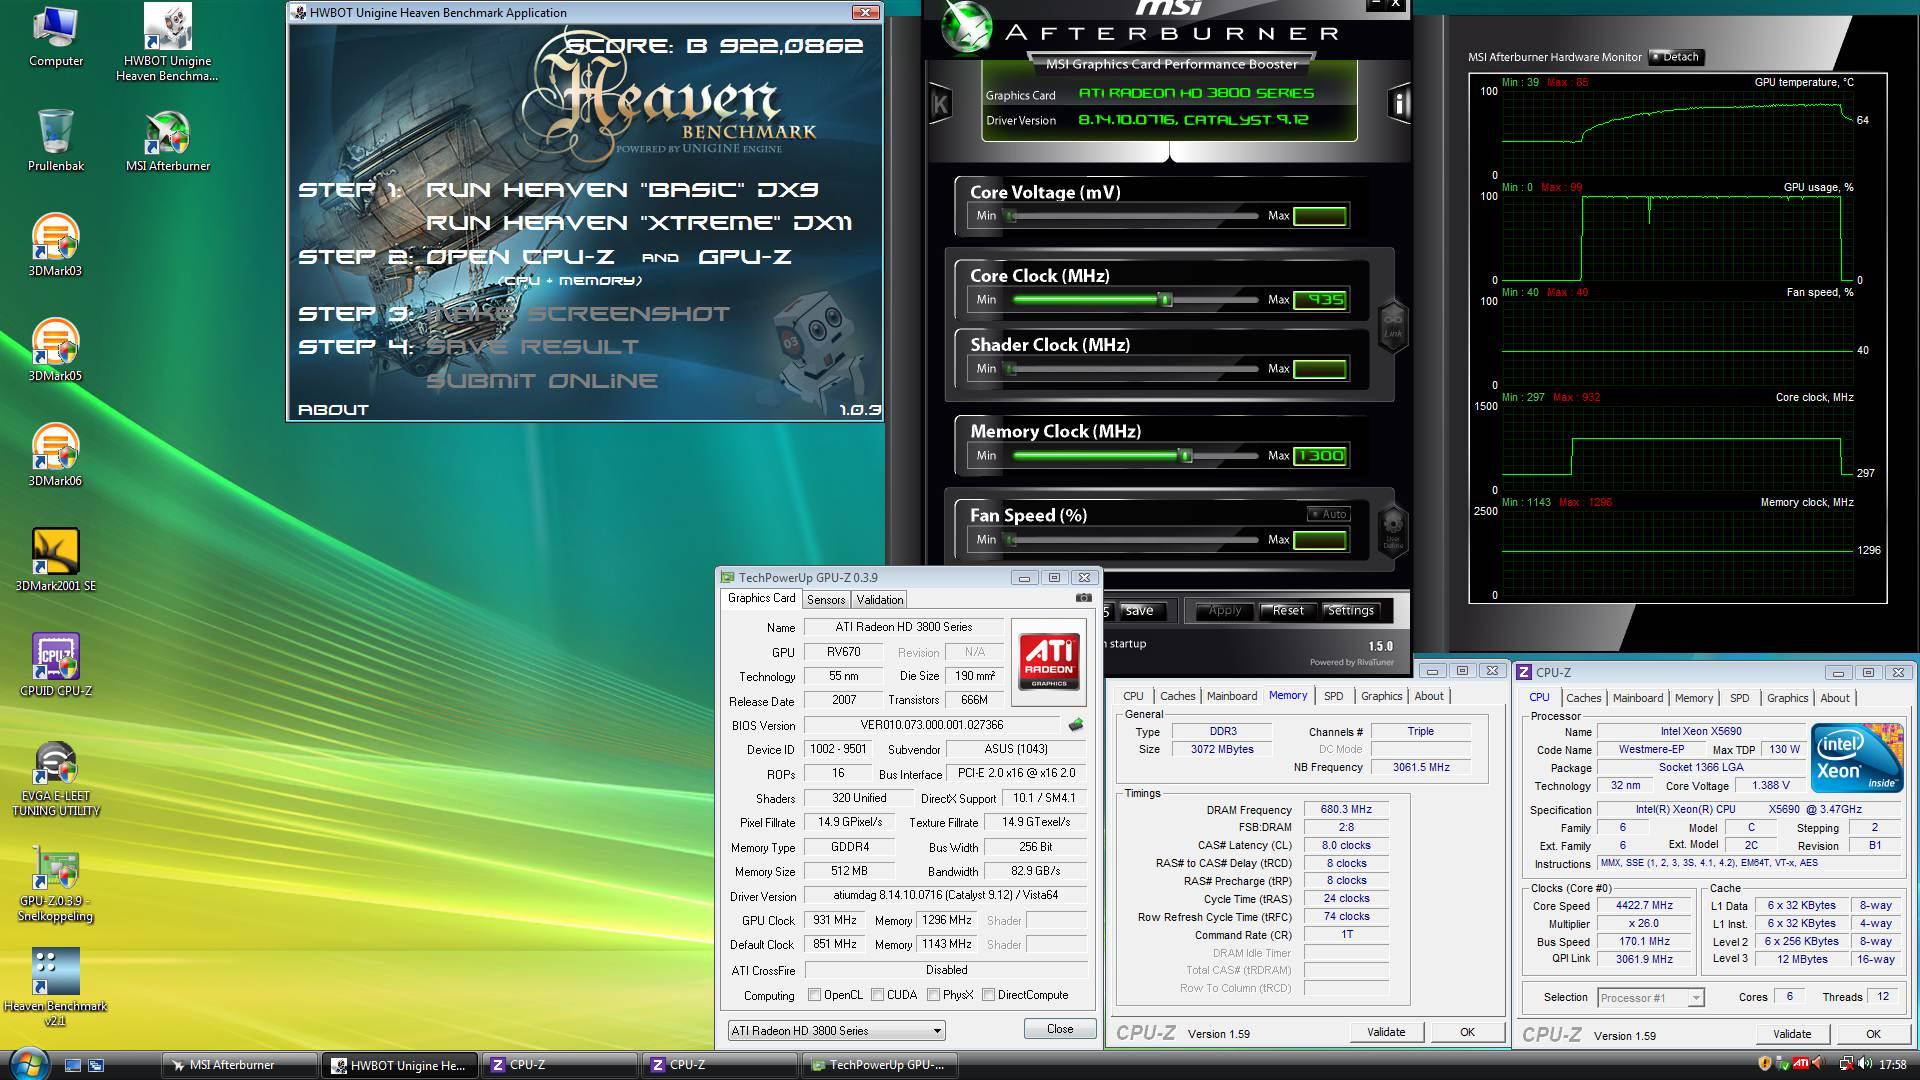Click GPU-Z screenshot camera icon
The height and width of the screenshot is (1080, 1920).
[1083, 598]
